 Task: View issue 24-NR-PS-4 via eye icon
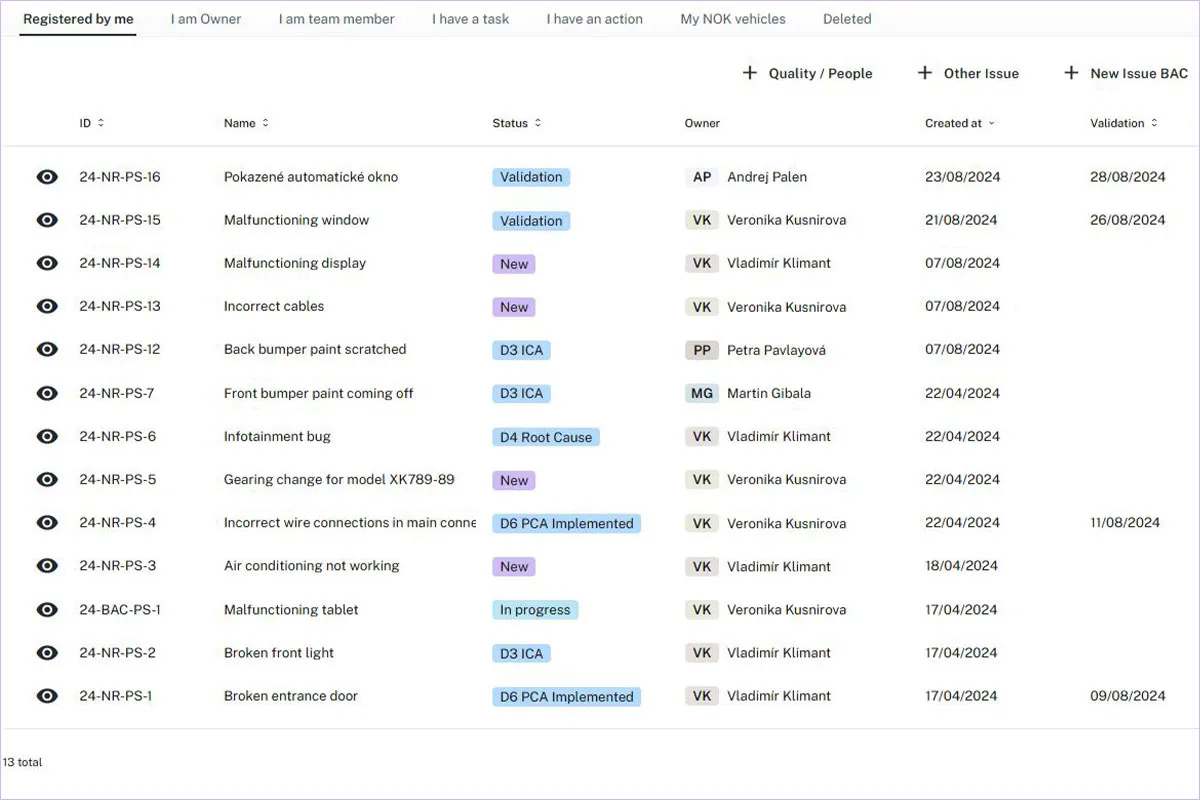point(47,522)
